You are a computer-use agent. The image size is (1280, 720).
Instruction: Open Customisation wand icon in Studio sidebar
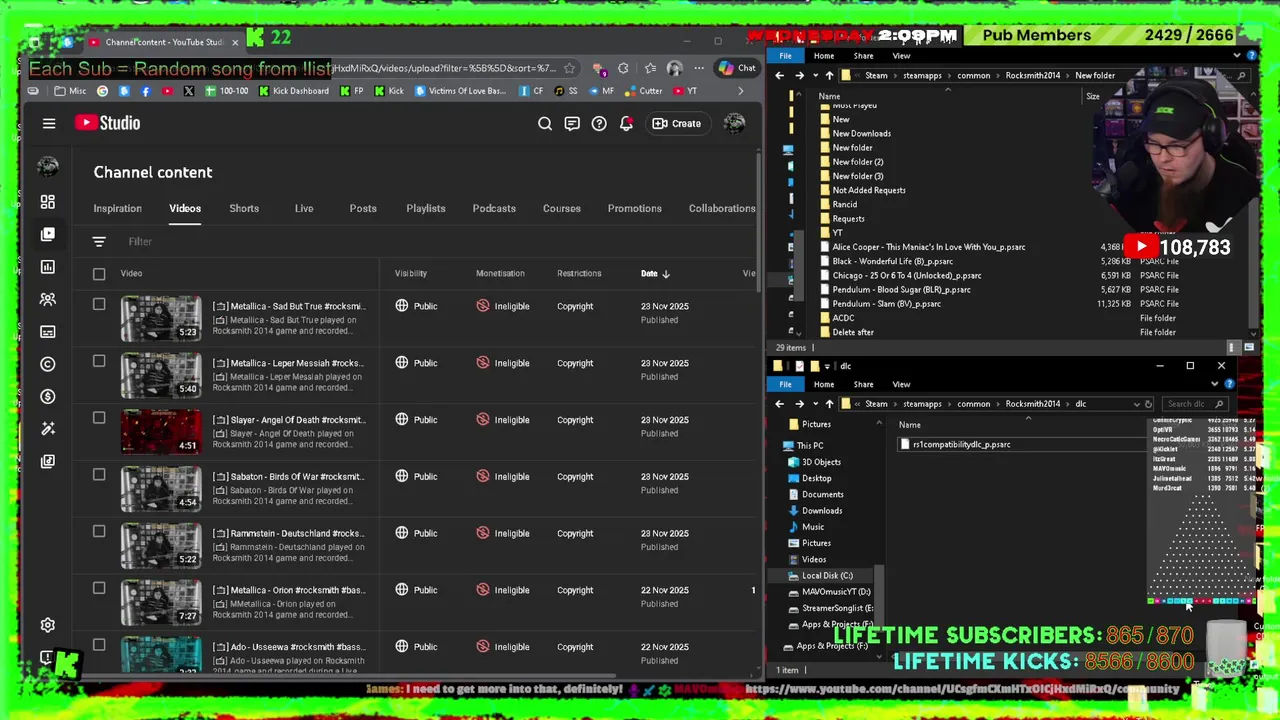tap(48, 429)
